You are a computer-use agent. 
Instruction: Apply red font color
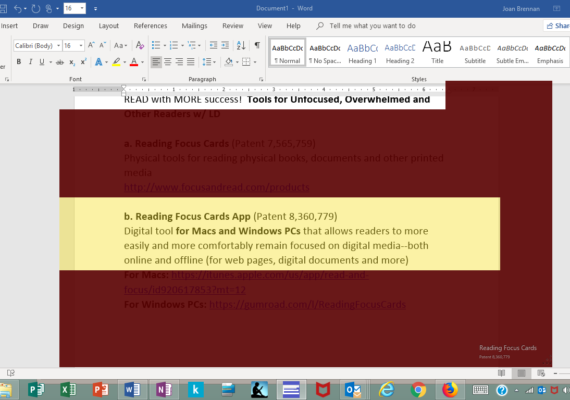click(134, 62)
